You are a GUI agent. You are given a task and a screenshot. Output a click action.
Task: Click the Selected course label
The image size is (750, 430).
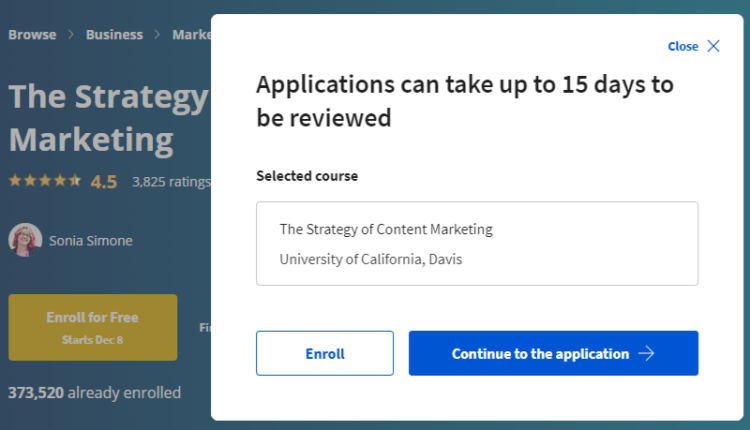click(x=307, y=176)
